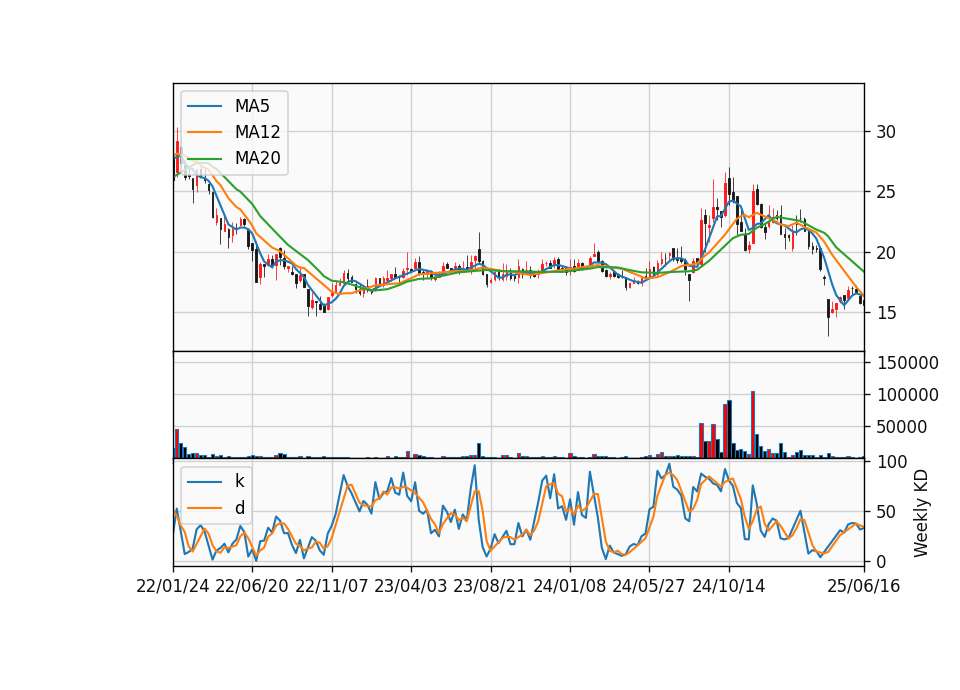The image size is (960, 690).
Task: Click the orange d legend line sample
Action: coord(204,508)
